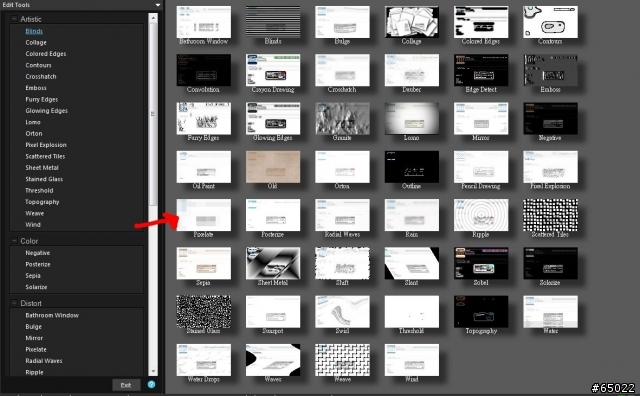This screenshot has width=640, height=396.
Task: Choose the Convolution effect thumbnail
Action: 204,70
